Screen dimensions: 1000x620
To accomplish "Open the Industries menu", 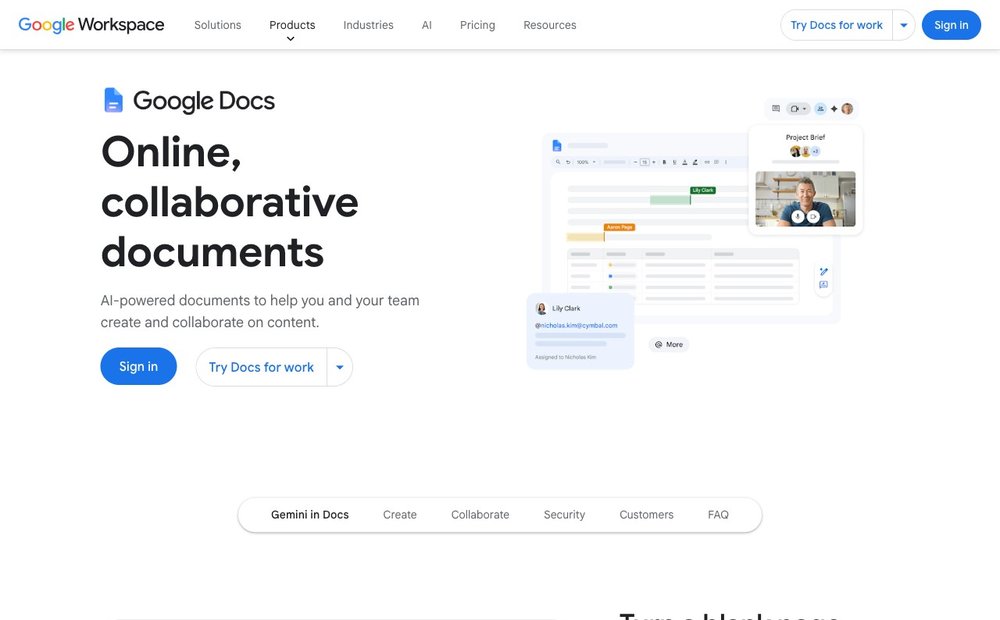I will [368, 25].
